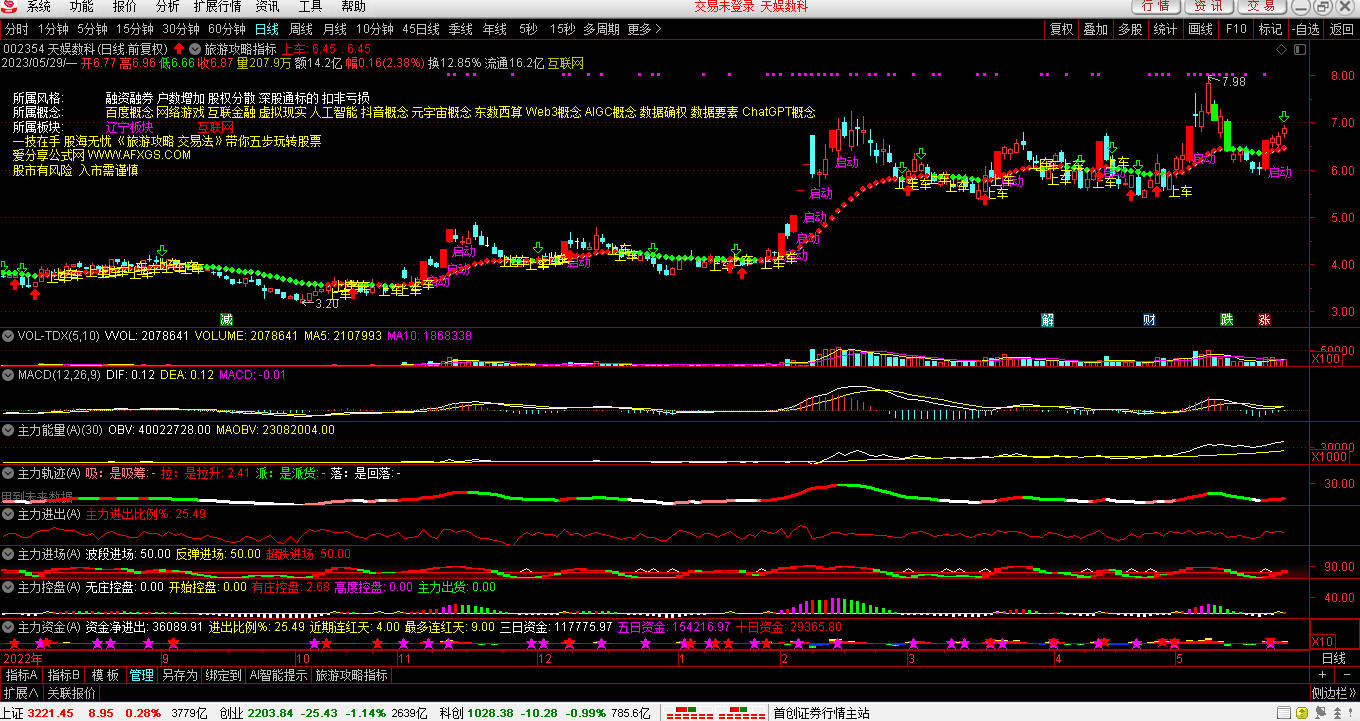Open the 扩展行情 menu
The height and width of the screenshot is (721, 1360).
coord(217,7)
